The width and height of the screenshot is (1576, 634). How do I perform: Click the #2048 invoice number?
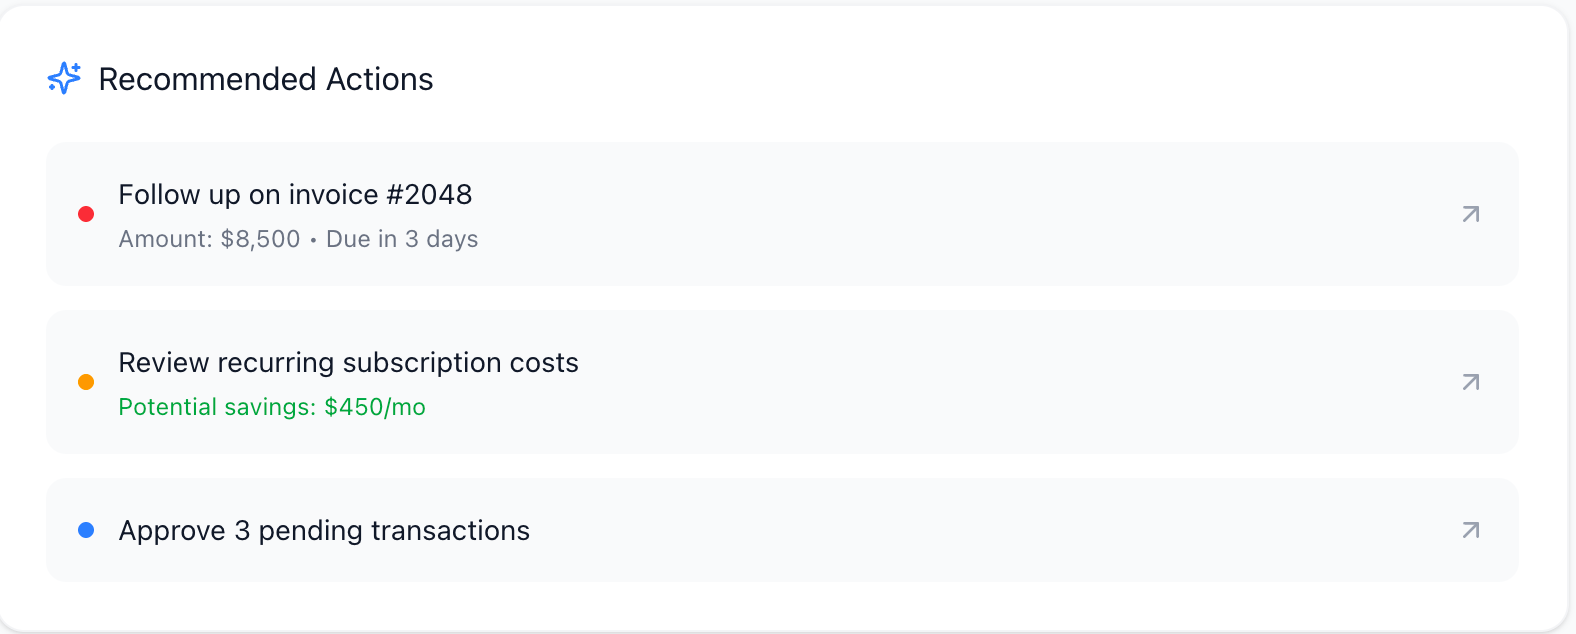(x=430, y=195)
